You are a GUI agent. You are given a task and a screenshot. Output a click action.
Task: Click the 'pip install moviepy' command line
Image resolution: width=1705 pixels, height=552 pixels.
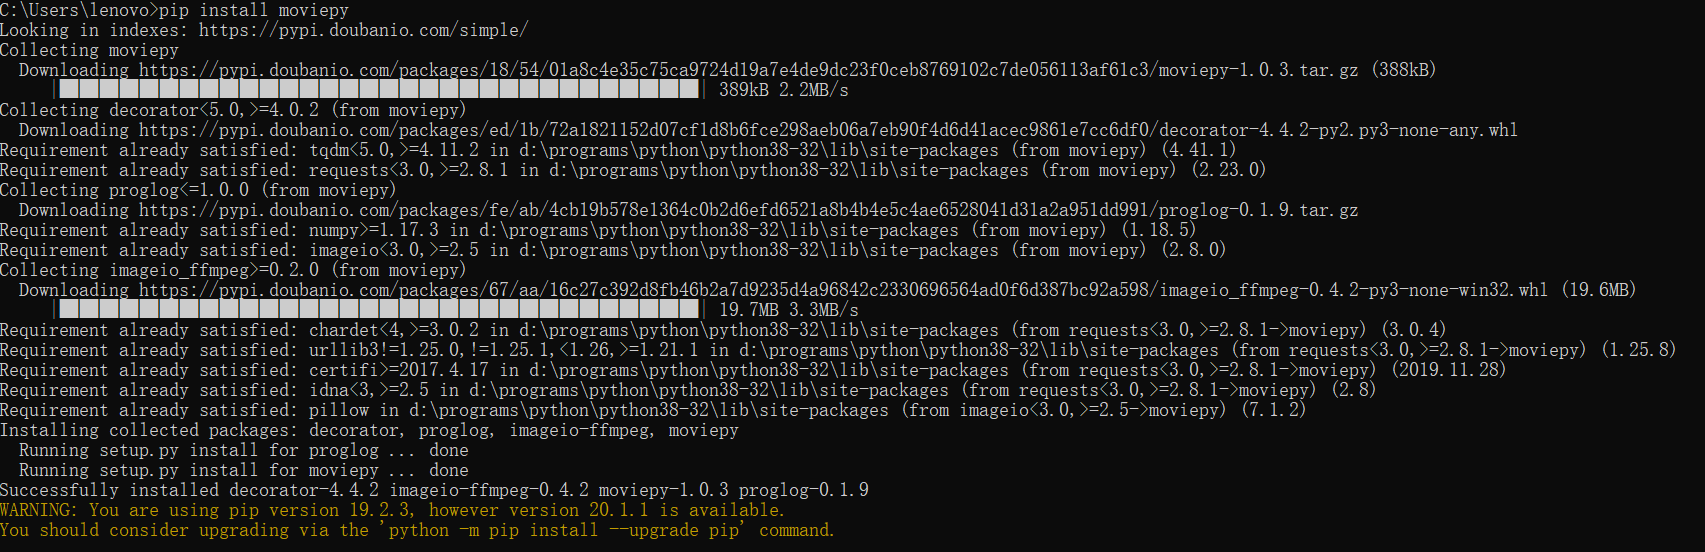click(175, 10)
